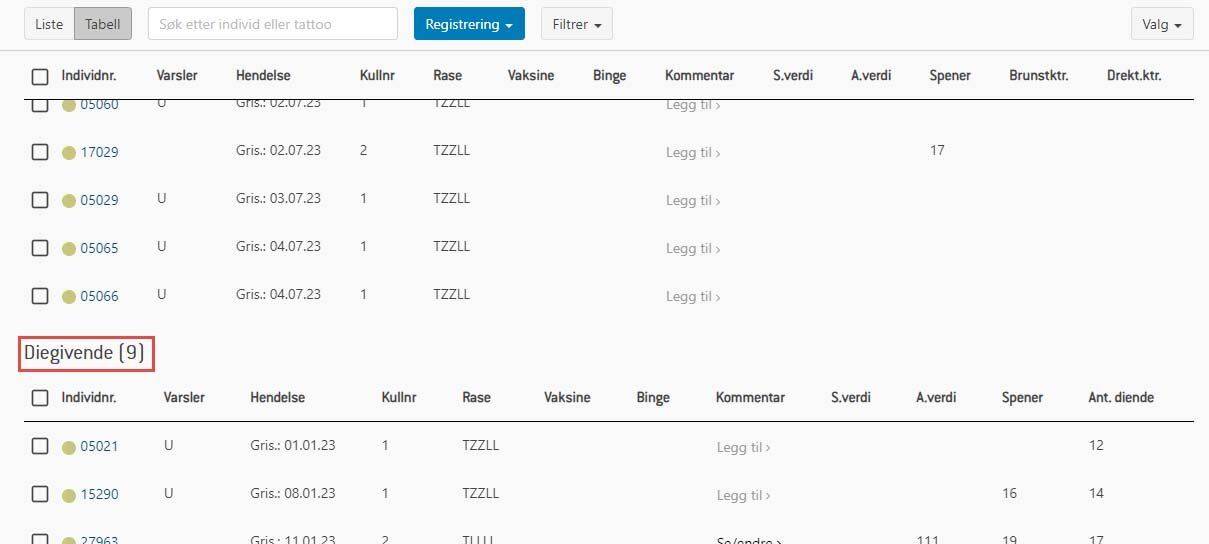Add comment via Legg til for 05065
Viewport: 1209px width, 544px height.
point(693,249)
